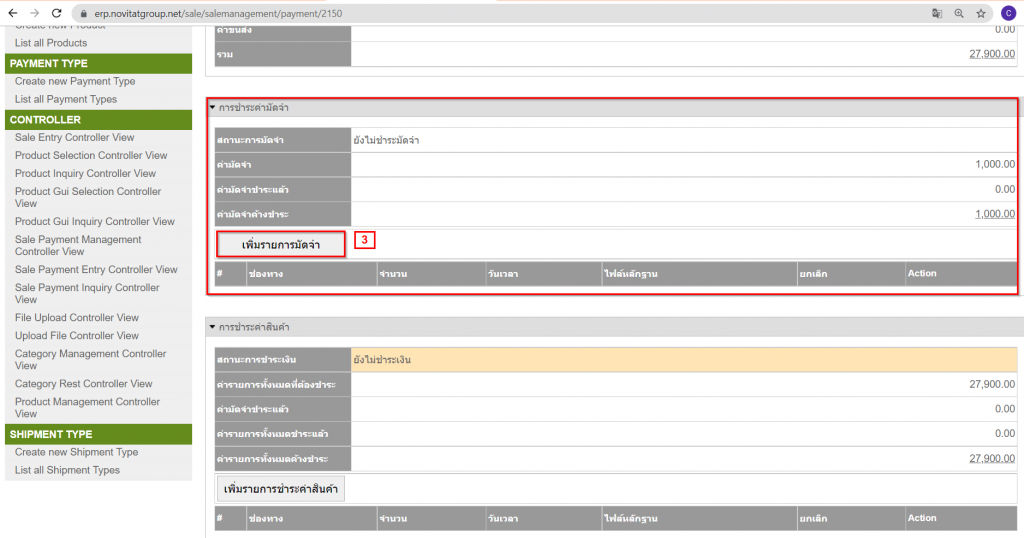The width and height of the screenshot is (1024, 538).
Task: Collapse the การชำระค่าสินค้า section
Action: 212,327
